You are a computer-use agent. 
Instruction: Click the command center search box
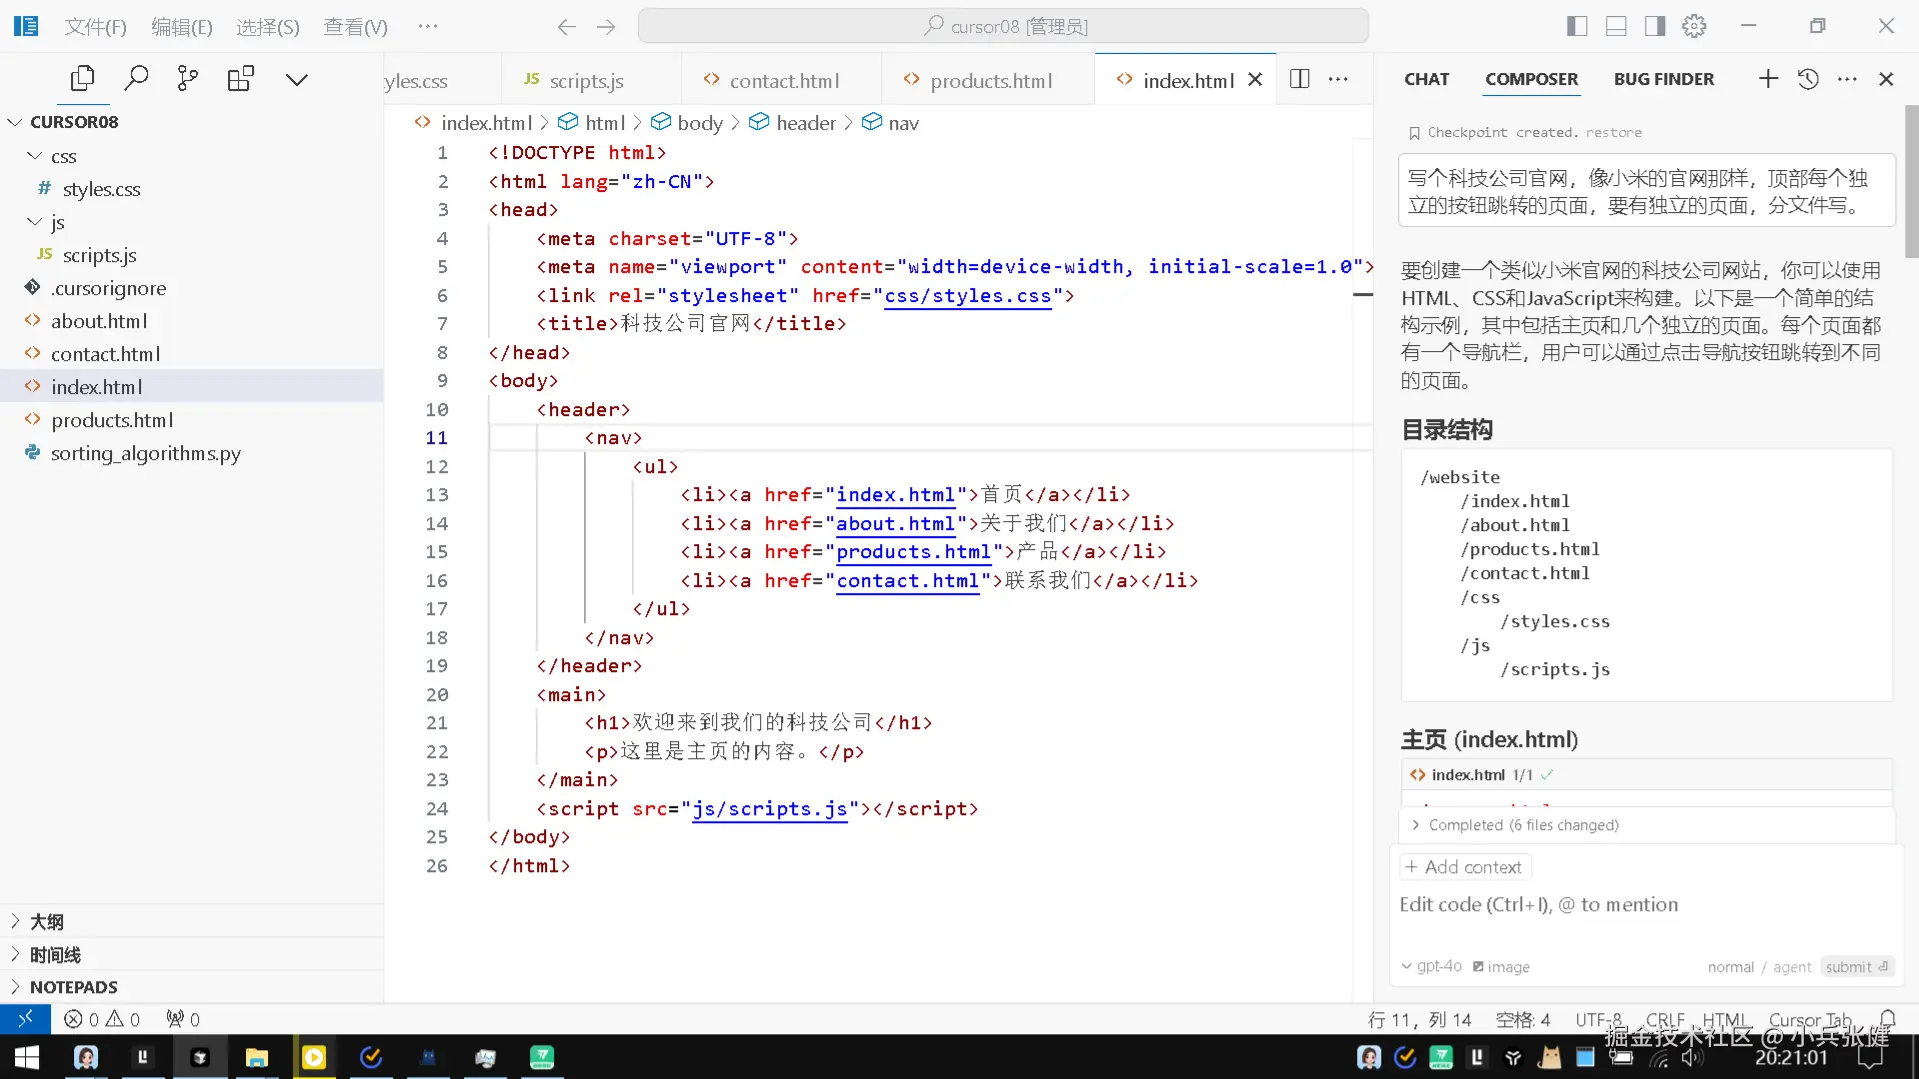1003,27
